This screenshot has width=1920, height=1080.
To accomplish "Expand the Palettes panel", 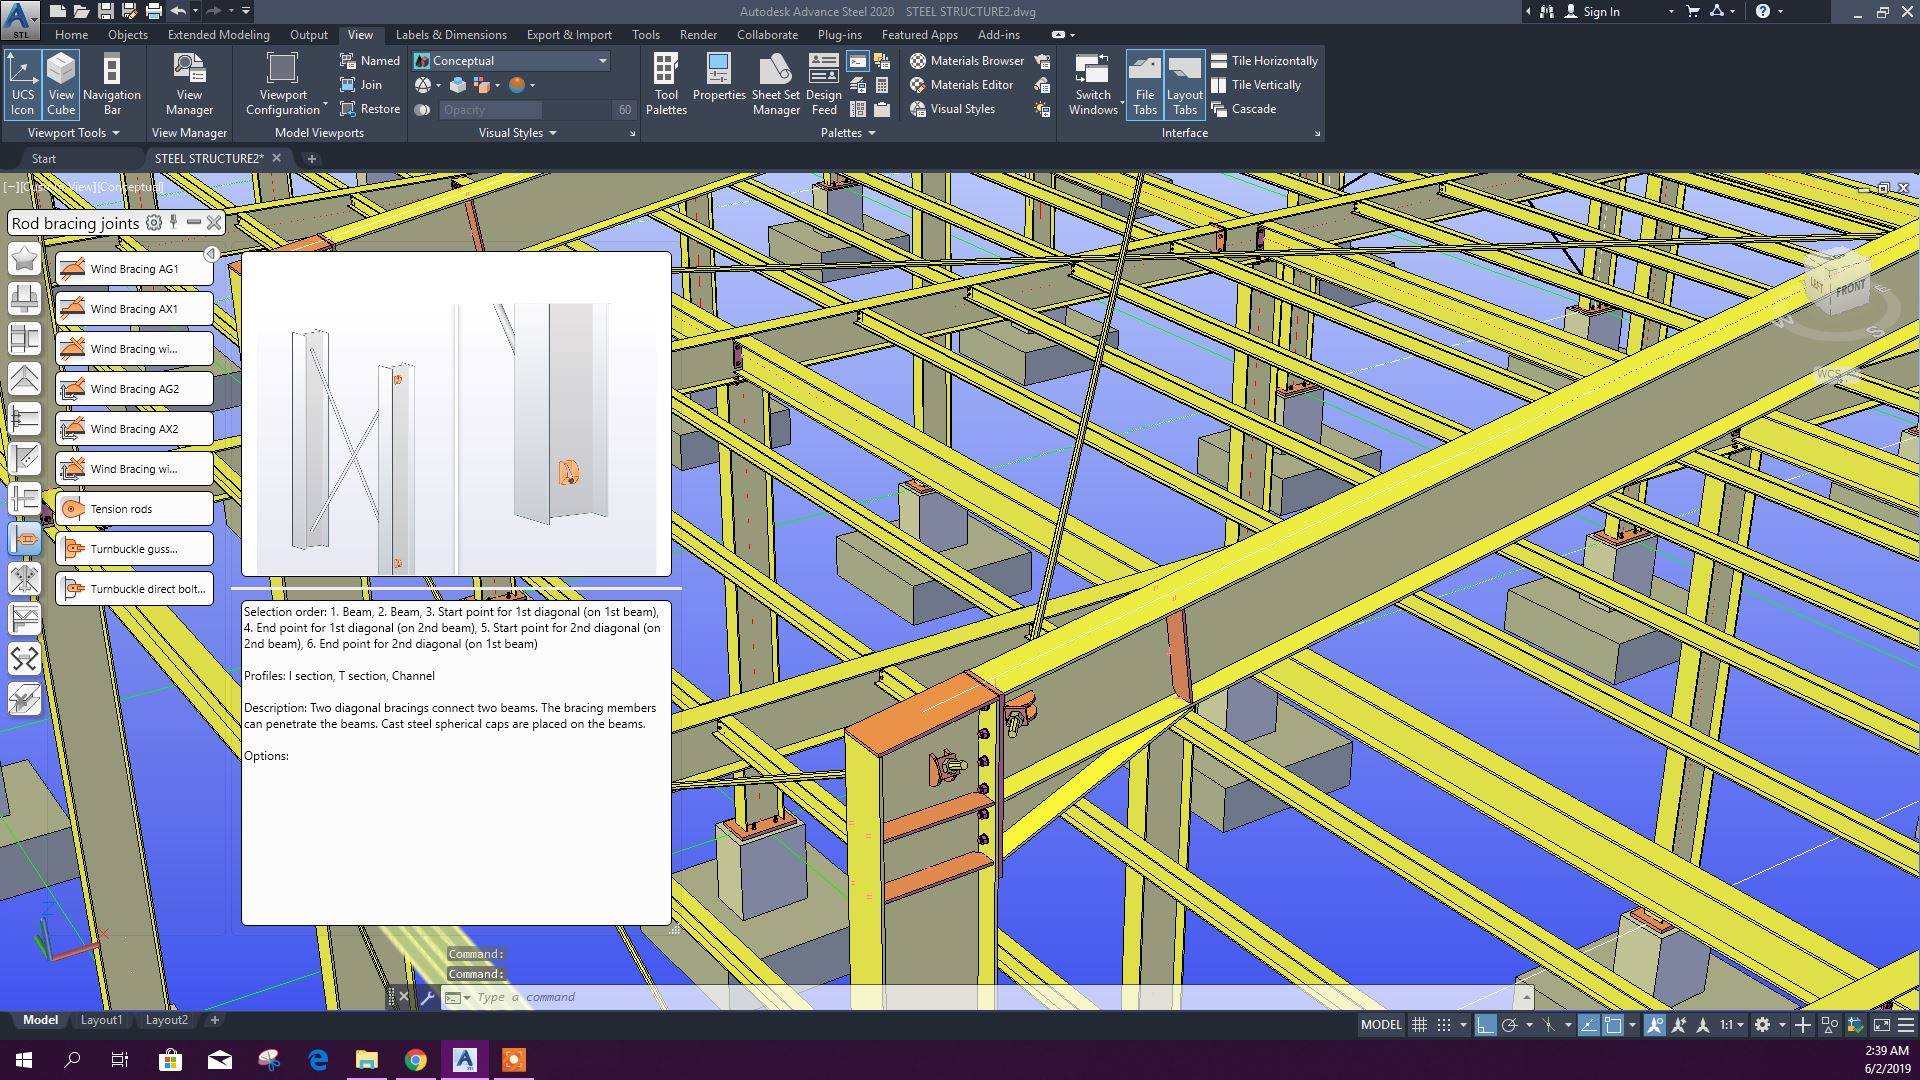I will coord(848,133).
